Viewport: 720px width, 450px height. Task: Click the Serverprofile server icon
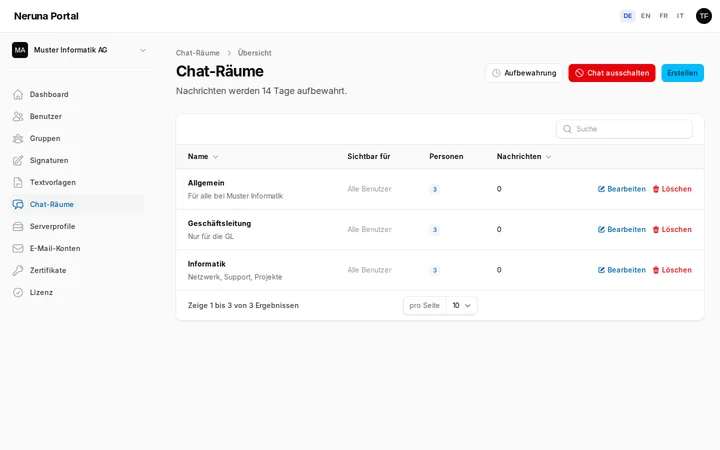tap(18, 227)
